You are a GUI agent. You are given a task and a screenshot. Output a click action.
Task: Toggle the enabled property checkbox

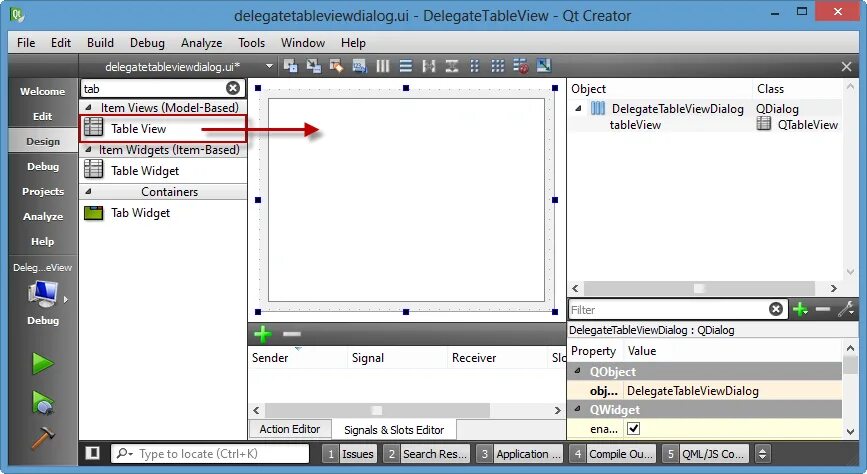[634, 428]
